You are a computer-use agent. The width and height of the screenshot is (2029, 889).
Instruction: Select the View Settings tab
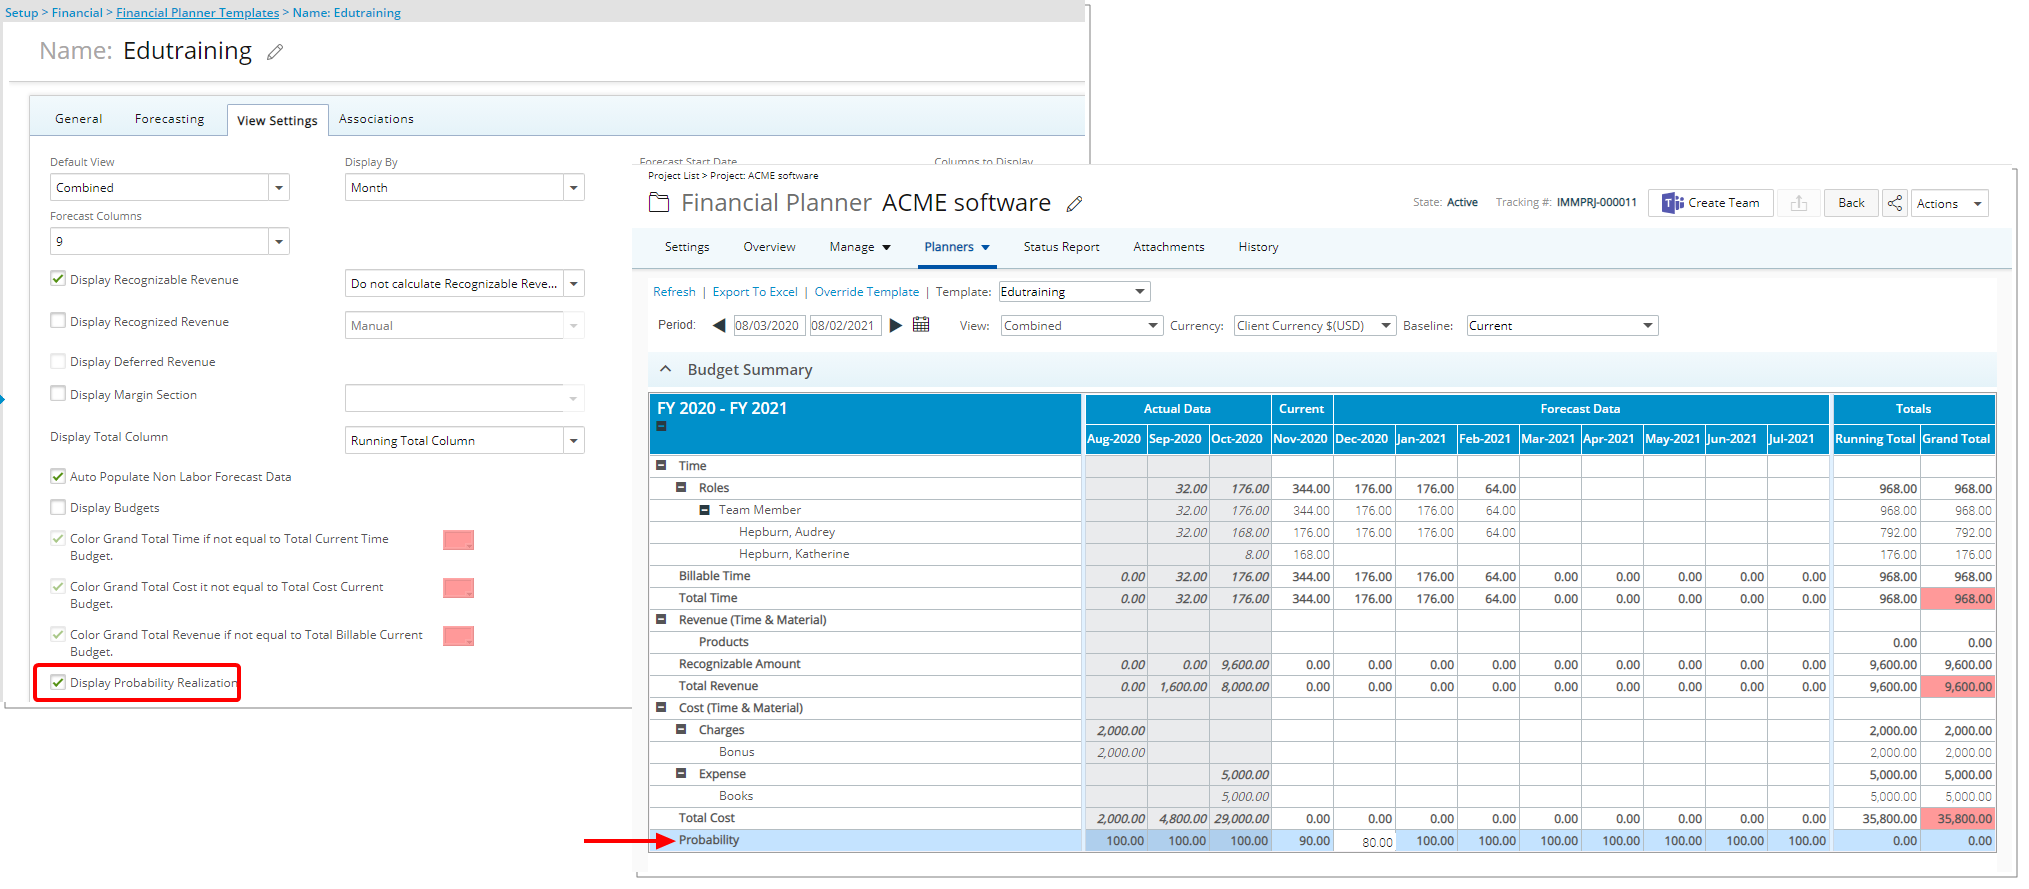[x=277, y=120]
